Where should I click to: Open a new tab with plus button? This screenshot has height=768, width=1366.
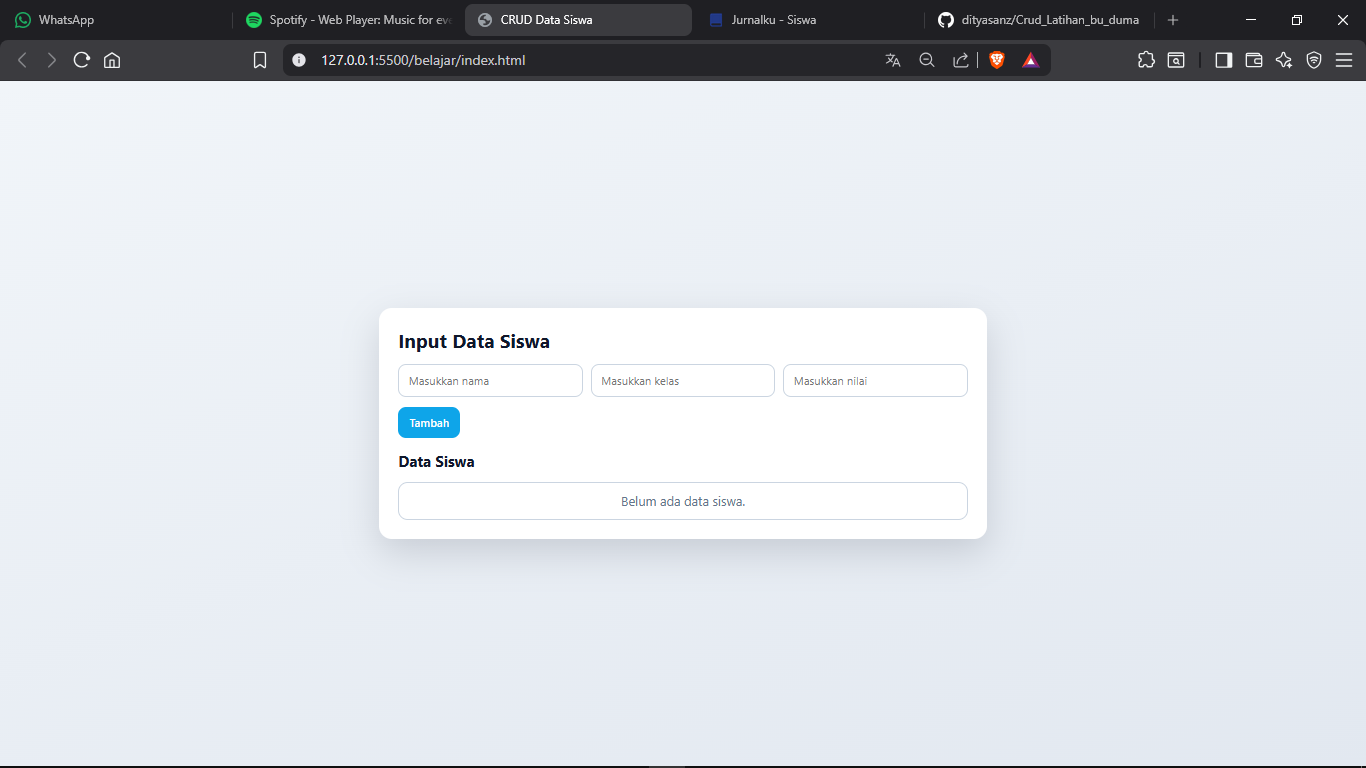click(x=1173, y=20)
